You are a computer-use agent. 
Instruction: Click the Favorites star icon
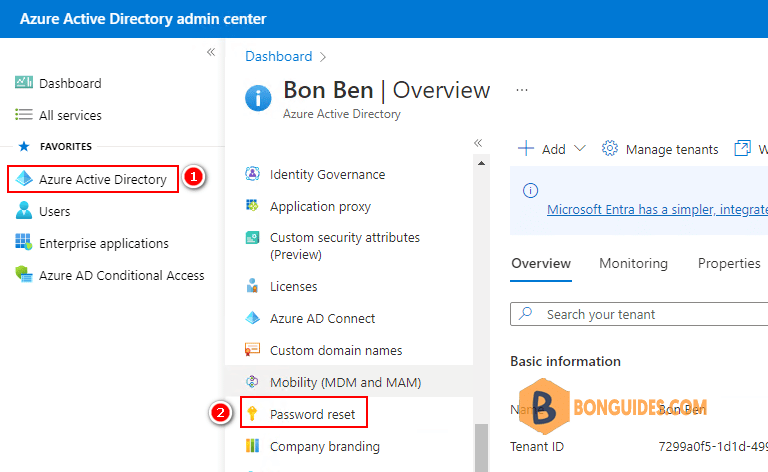(x=24, y=146)
